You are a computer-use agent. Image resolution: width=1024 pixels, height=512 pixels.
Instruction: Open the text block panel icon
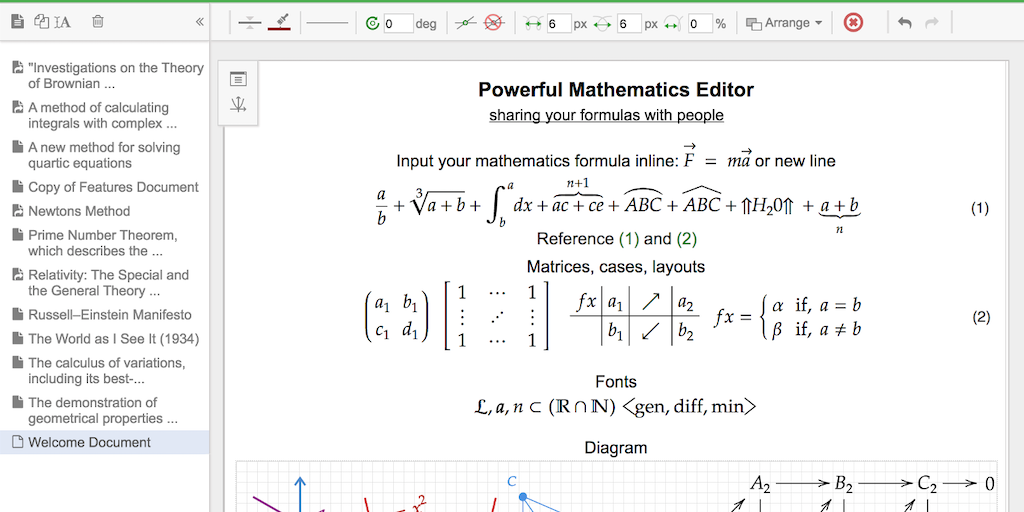coord(238,80)
